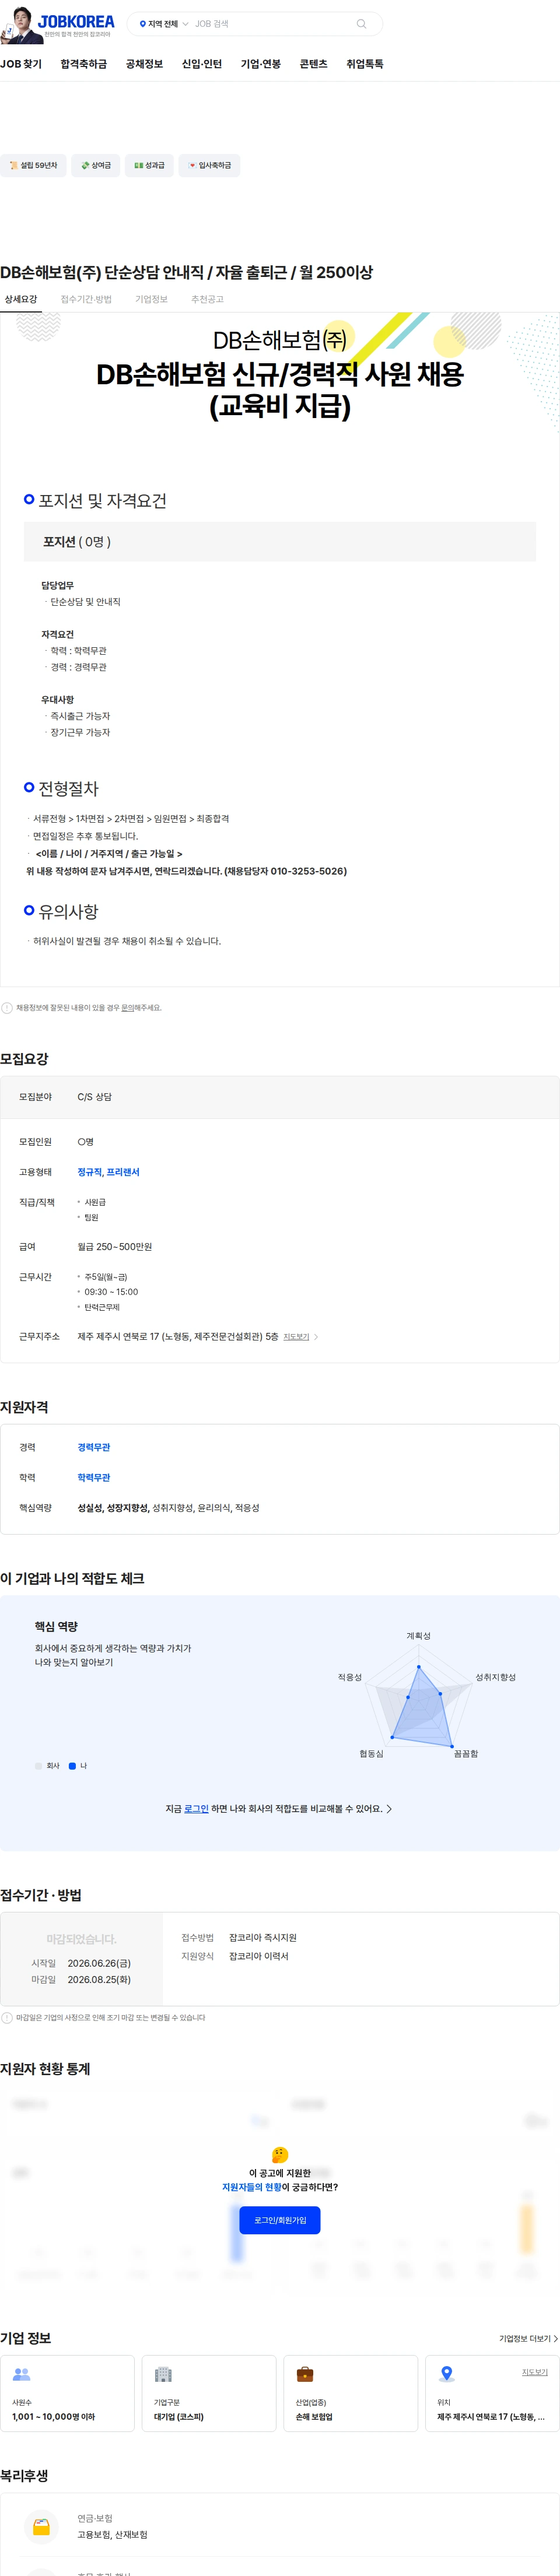The image size is (560, 2576).
Task: Switch to the 상세요강 tab
Action: 21,299
